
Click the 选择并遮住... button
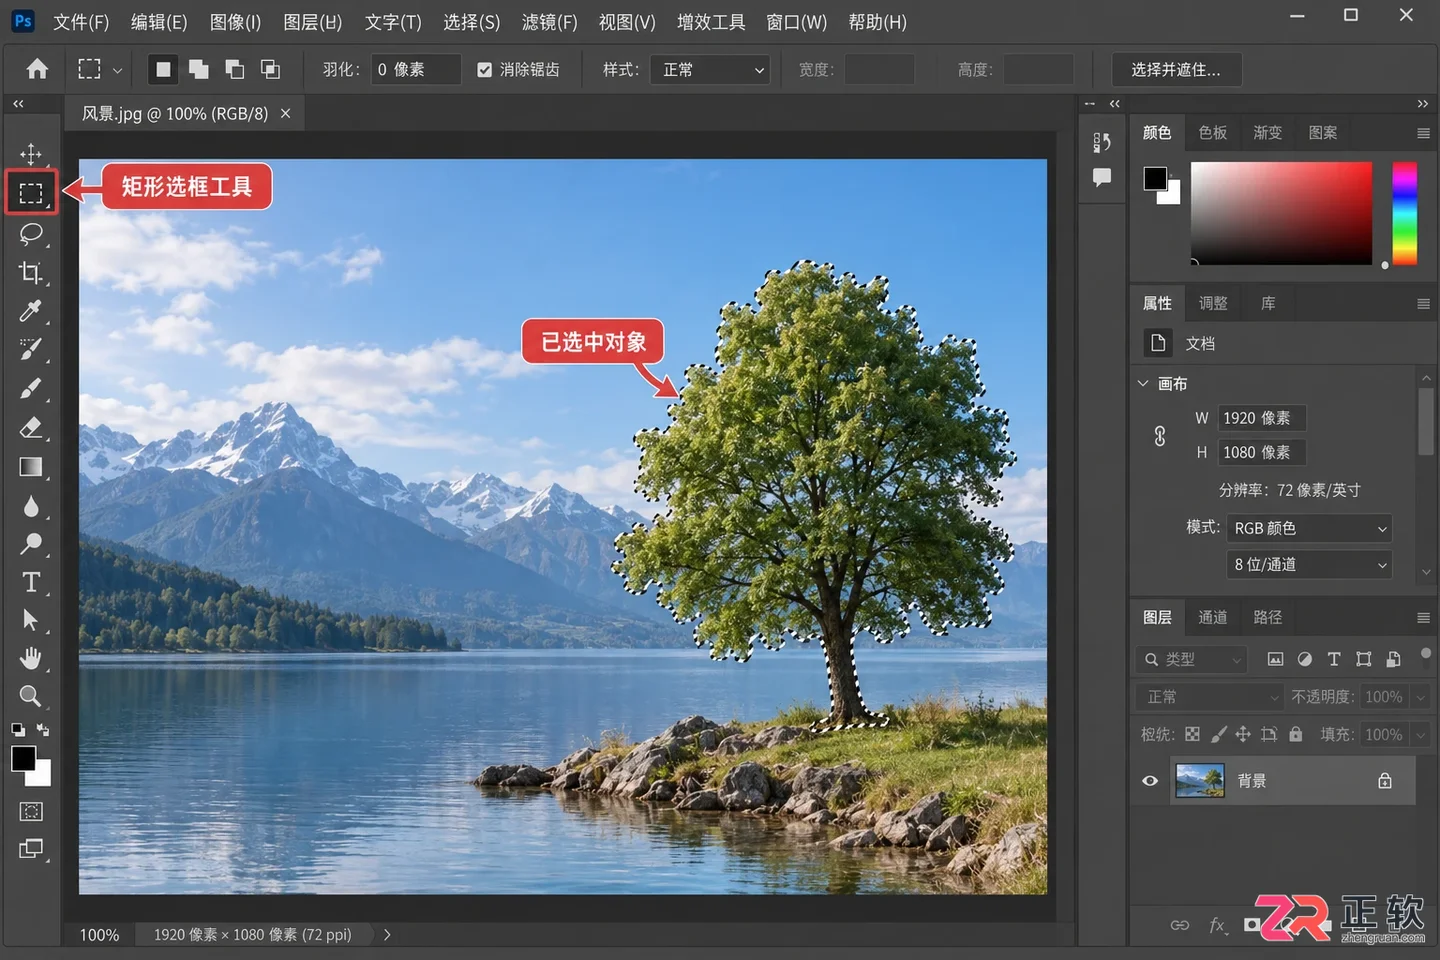click(x=1177, y=69)
